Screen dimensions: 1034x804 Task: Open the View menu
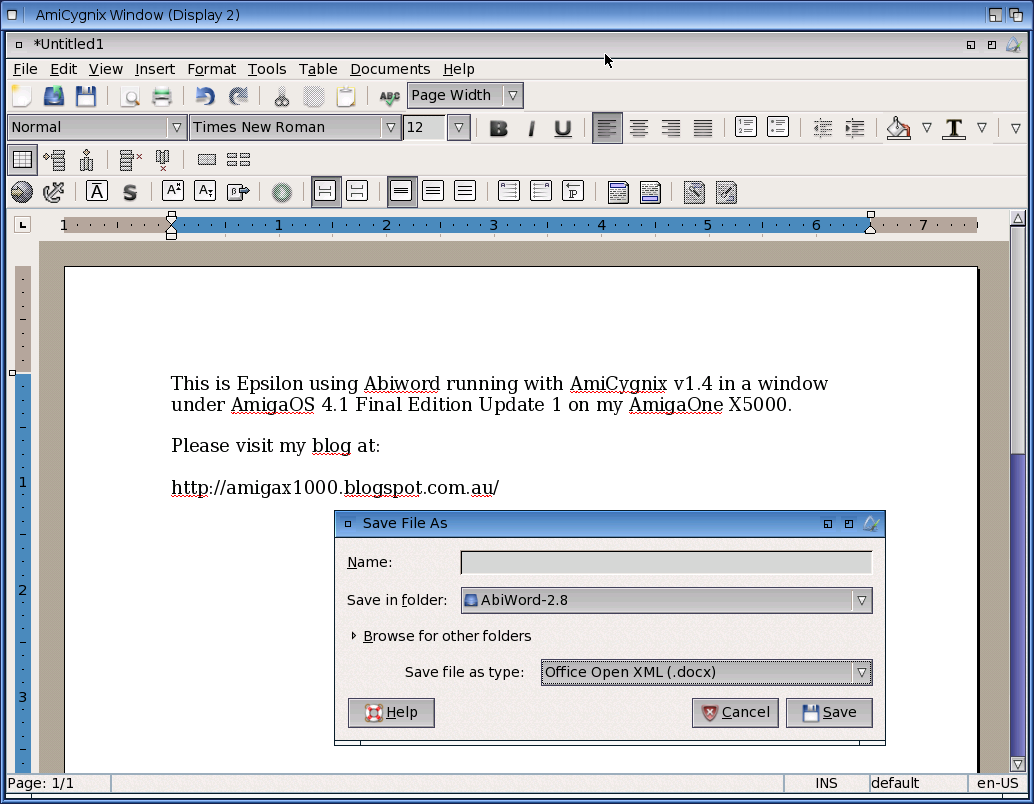106,69
